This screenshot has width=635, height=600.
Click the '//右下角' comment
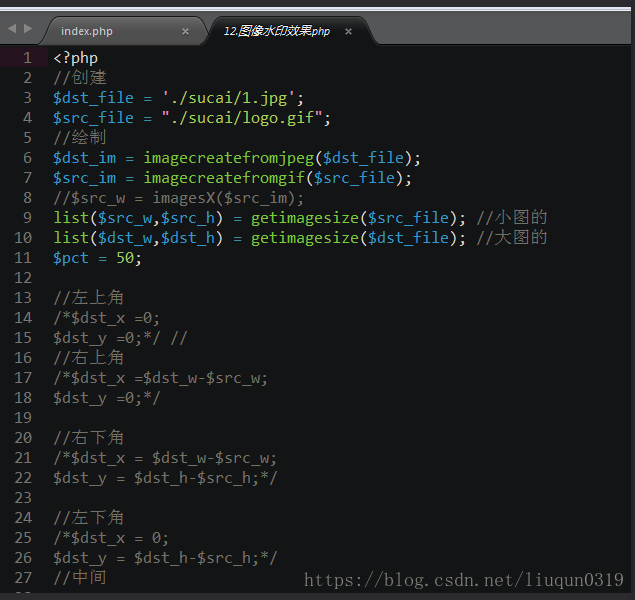coord(88,438)
